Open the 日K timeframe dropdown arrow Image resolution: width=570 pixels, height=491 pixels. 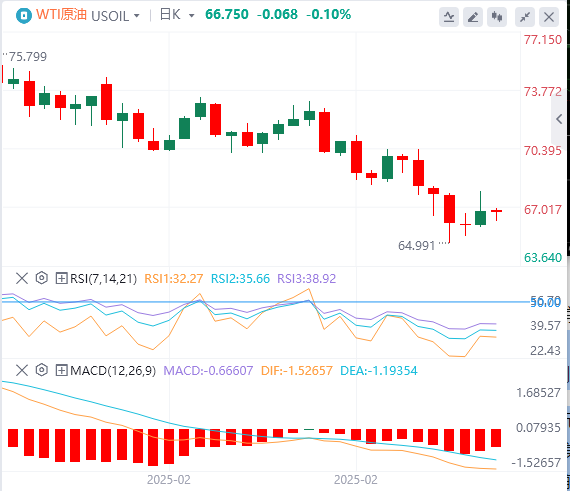tap(192, 16)
